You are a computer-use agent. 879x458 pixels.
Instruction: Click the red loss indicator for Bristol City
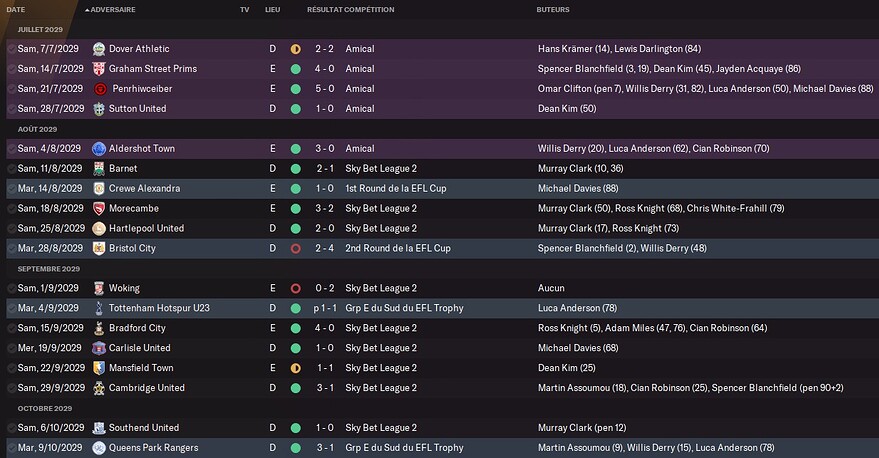tap(295, 248)
